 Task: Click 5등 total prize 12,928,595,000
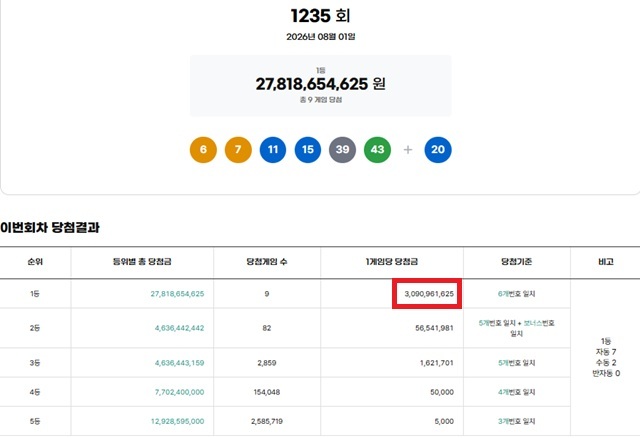pos(177,421)
